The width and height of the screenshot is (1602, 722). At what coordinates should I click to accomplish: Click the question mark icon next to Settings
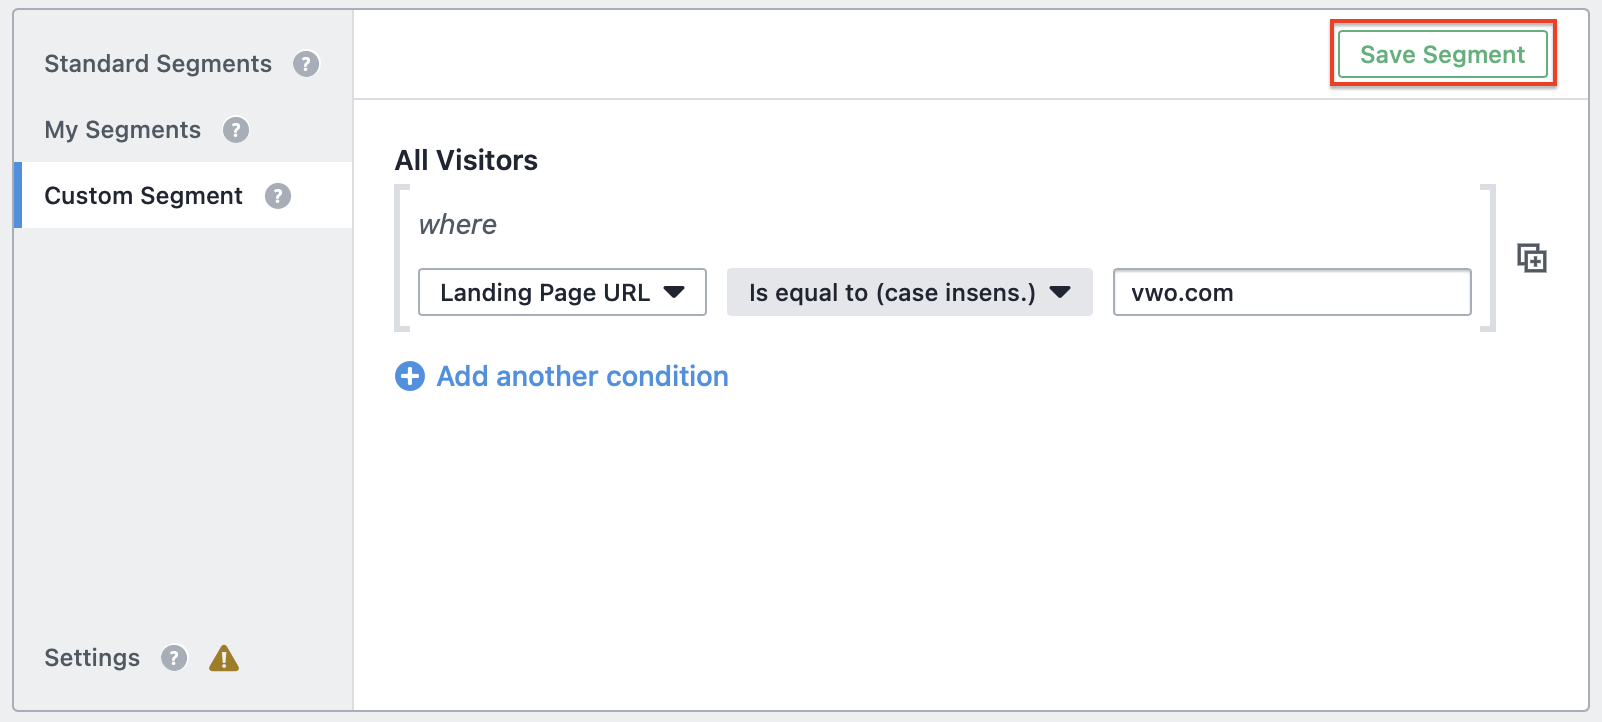point(174,658)
